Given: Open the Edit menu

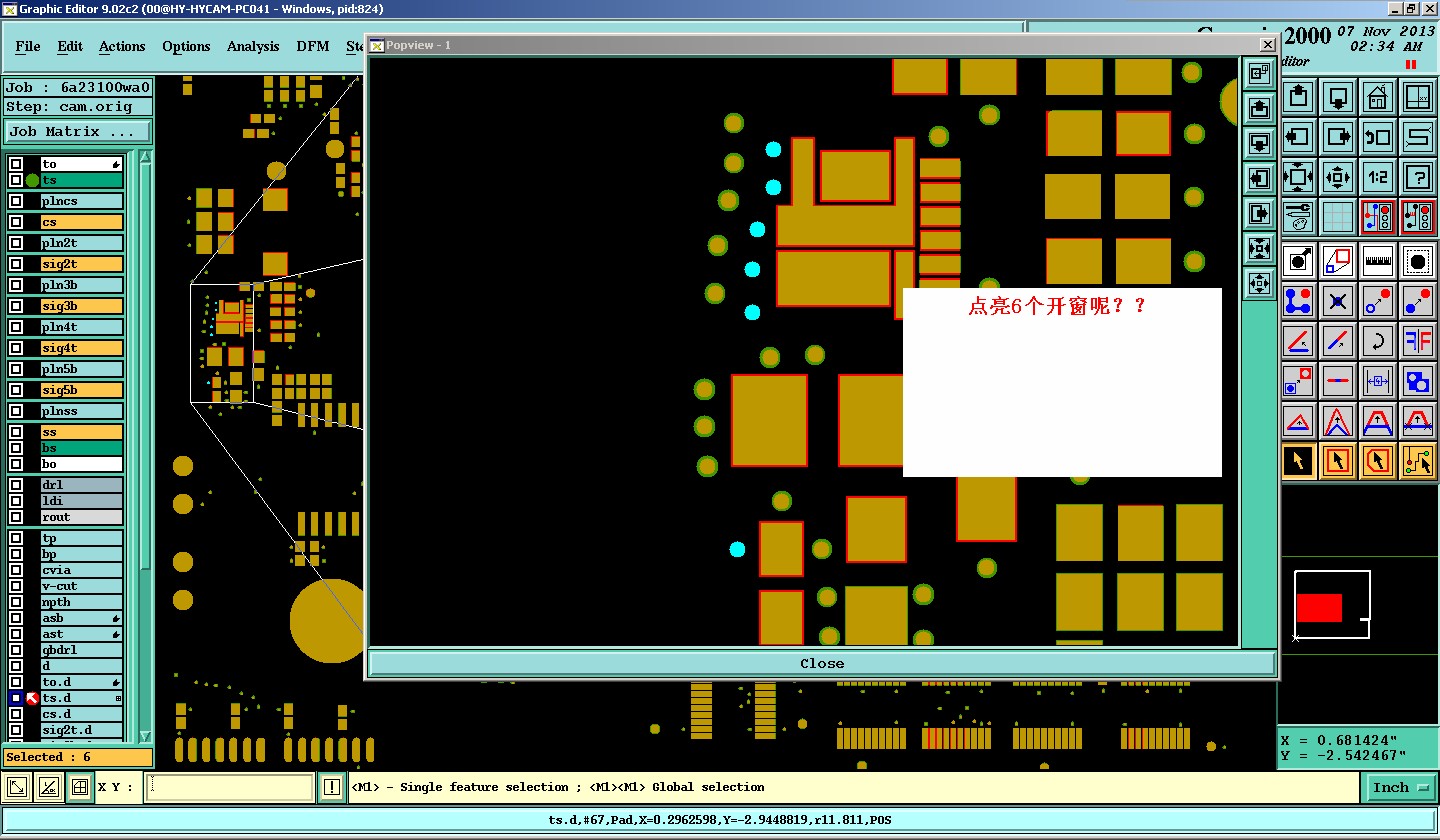Looking at the screenshot, I should click(x=70, y=46).
